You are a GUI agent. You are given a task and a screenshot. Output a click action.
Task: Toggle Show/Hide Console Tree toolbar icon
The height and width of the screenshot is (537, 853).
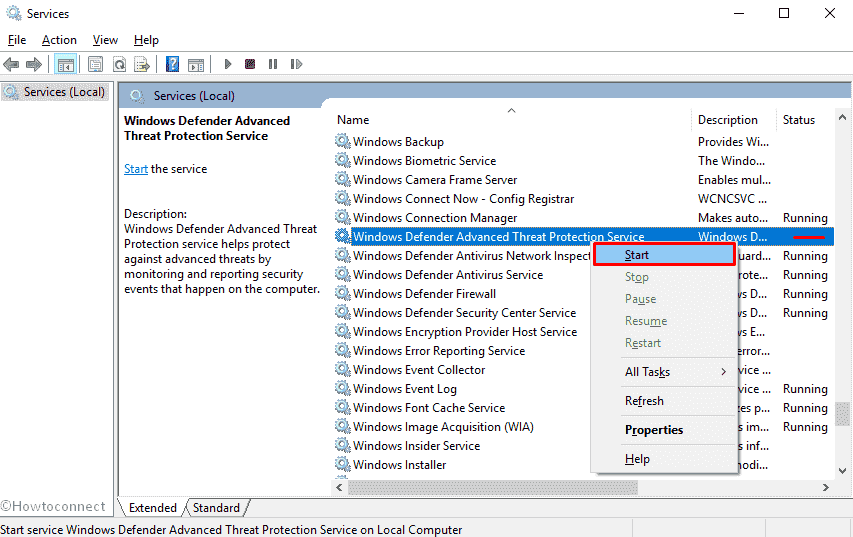click(x=66, y=65)
